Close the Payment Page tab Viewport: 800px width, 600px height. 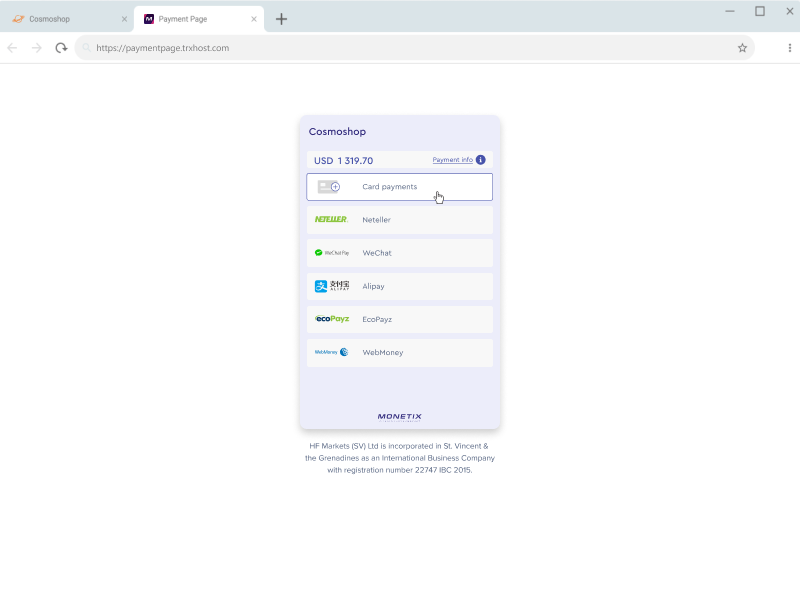254,19
